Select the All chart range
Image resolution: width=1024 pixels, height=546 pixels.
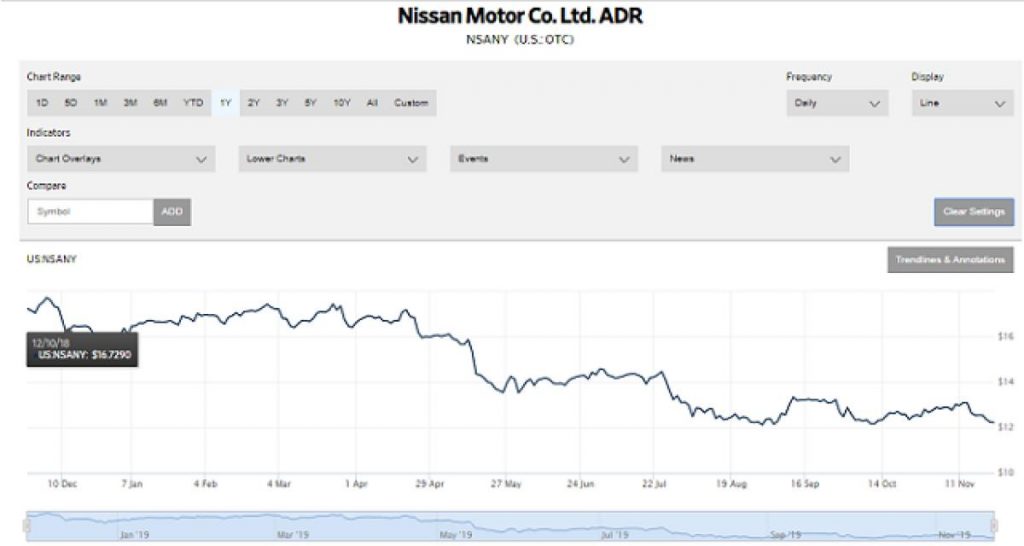click(372, 103)
